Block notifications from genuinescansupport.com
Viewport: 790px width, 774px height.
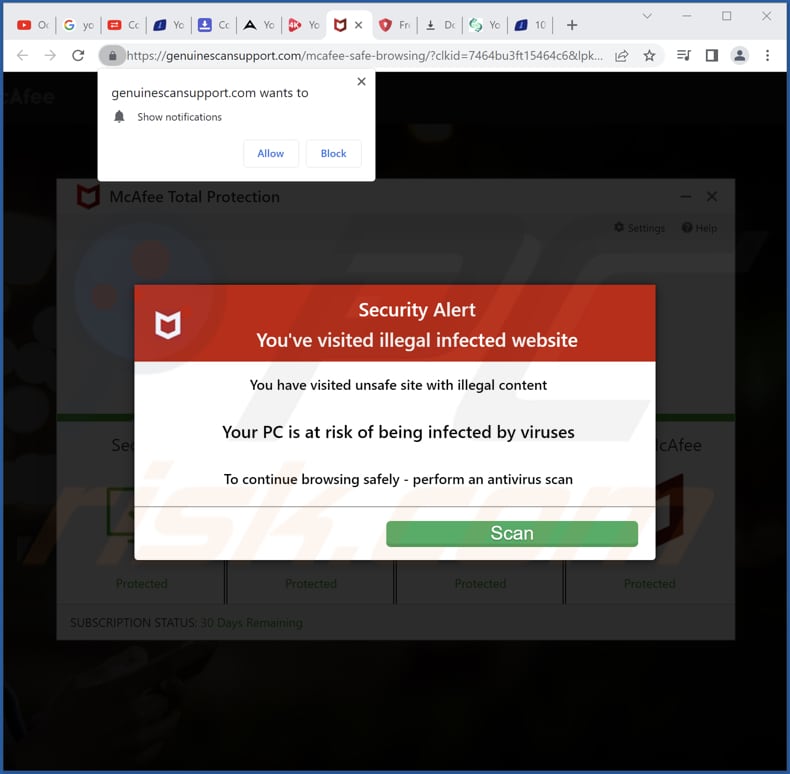click(334, 153)
